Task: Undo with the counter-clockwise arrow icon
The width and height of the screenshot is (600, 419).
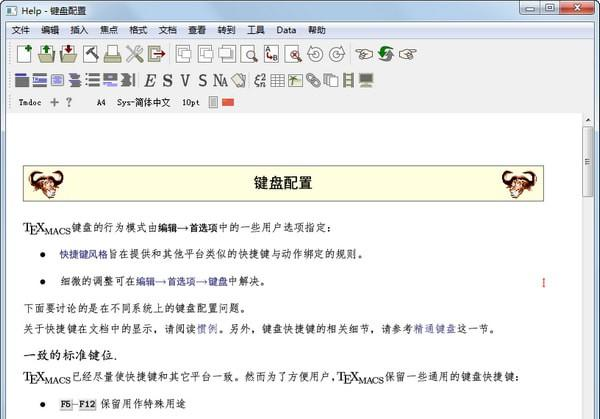Action: pyautogui.click(x=315, y=54)
